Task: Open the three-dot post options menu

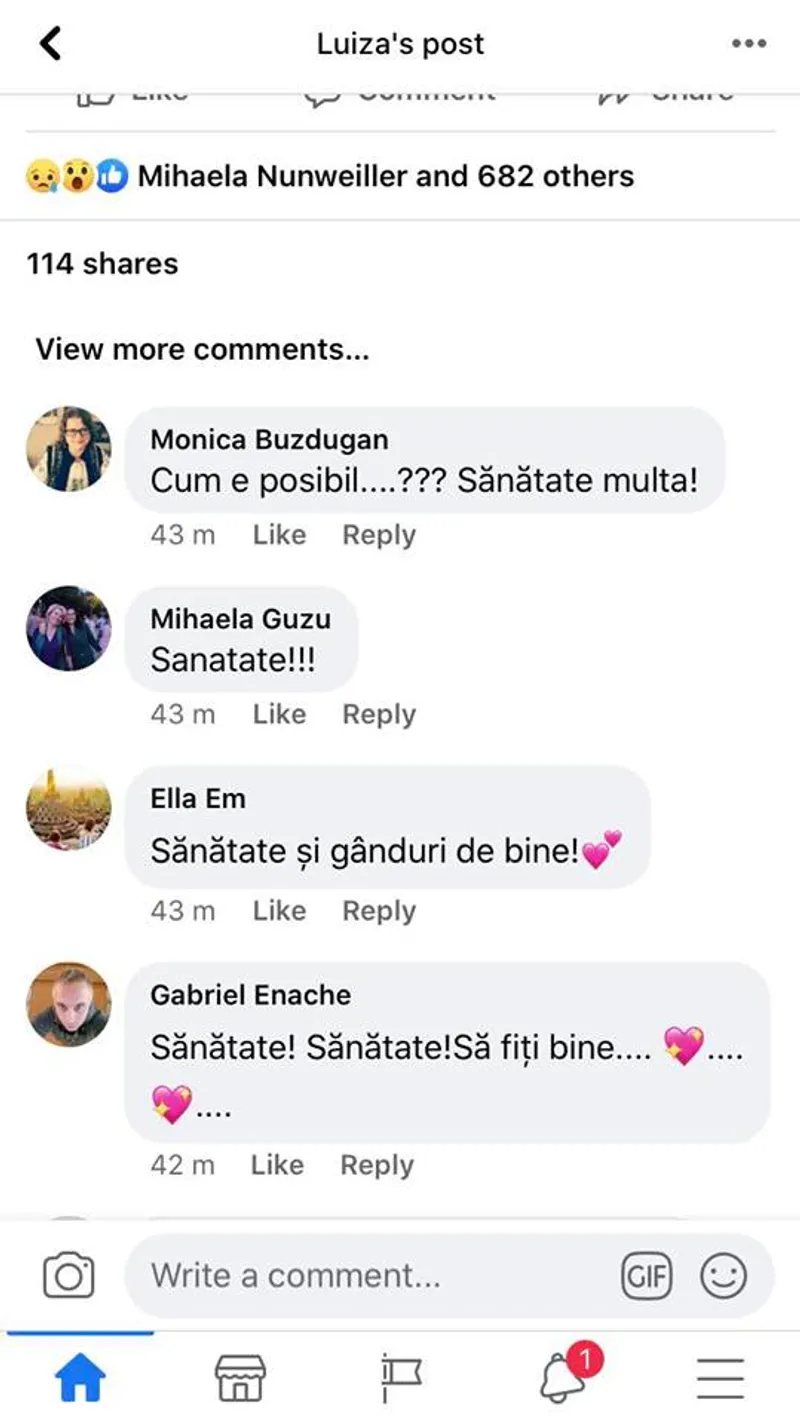Action: tap(748, 43)
